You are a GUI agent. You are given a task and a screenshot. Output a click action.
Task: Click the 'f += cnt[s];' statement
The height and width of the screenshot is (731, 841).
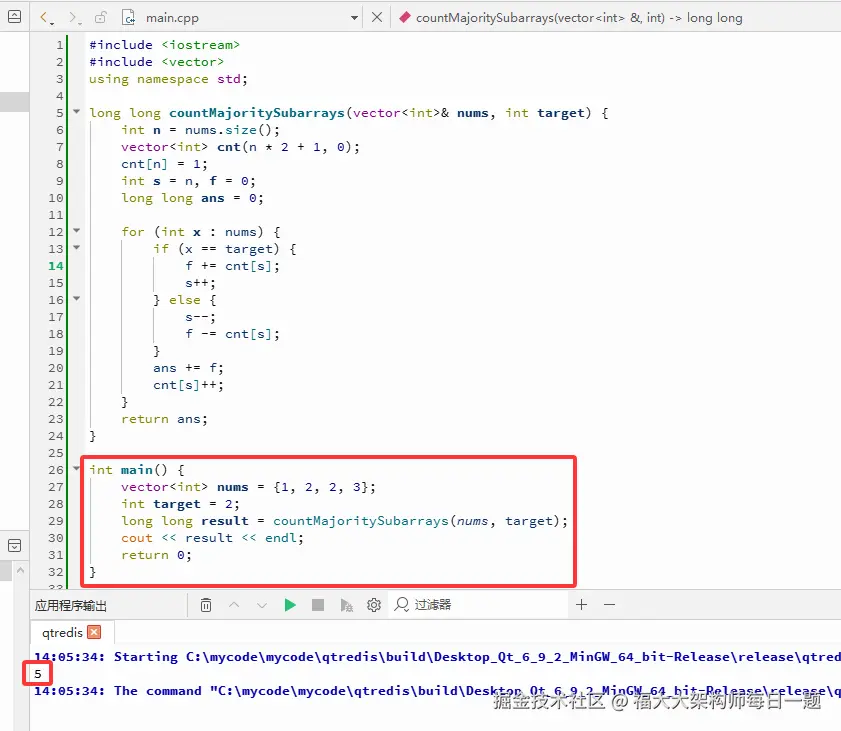pyautogui.click(x=232, y=266)
